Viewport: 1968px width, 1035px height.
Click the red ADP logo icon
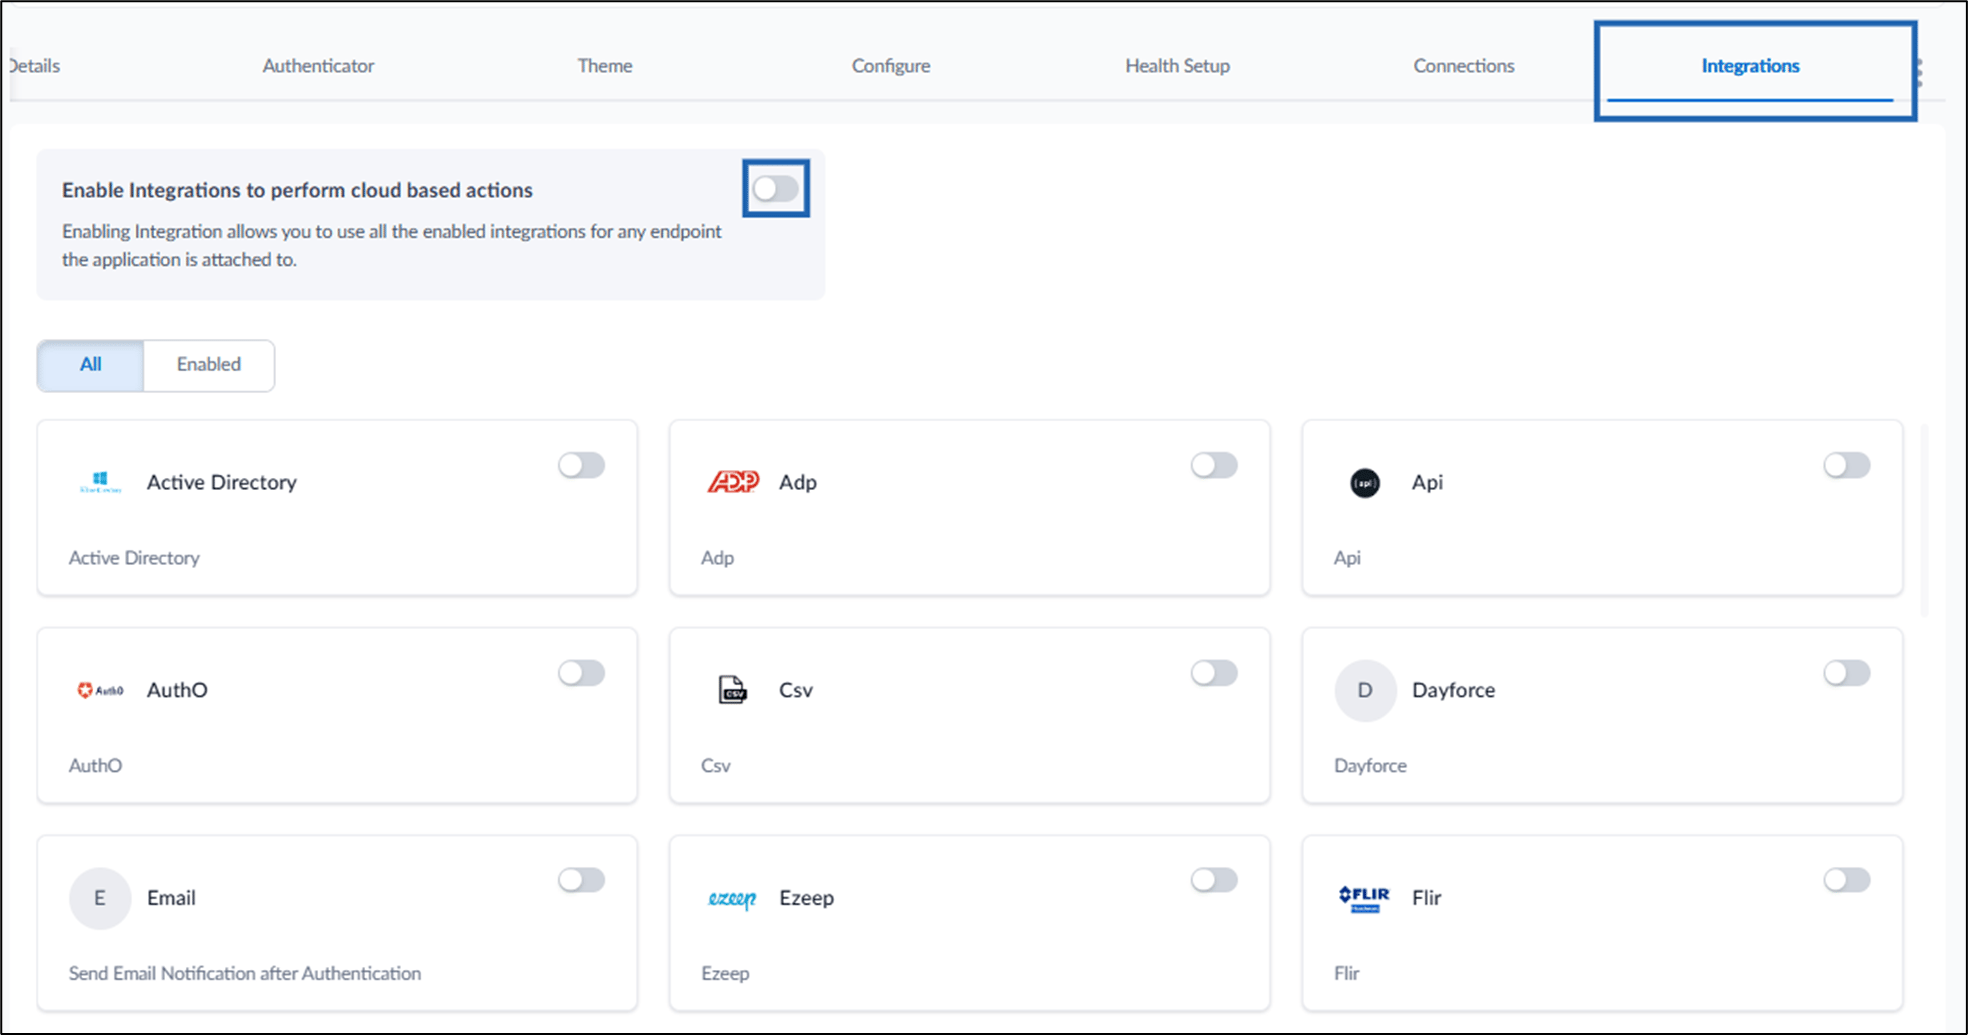click(733, 482)
